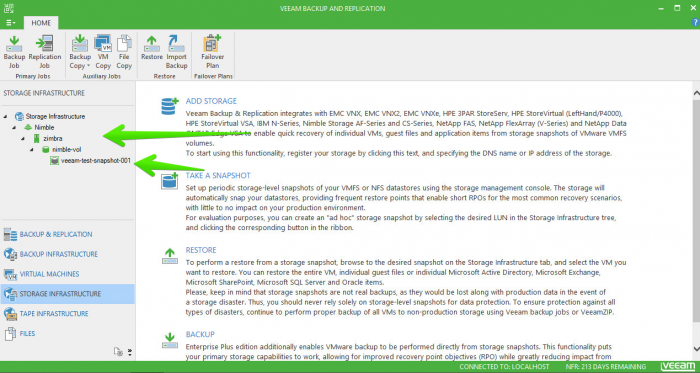Click the snapshot icon beside veeam-test-snapshot-001
700x373 pixels.
pyautogui.click(x=54, y=161)
